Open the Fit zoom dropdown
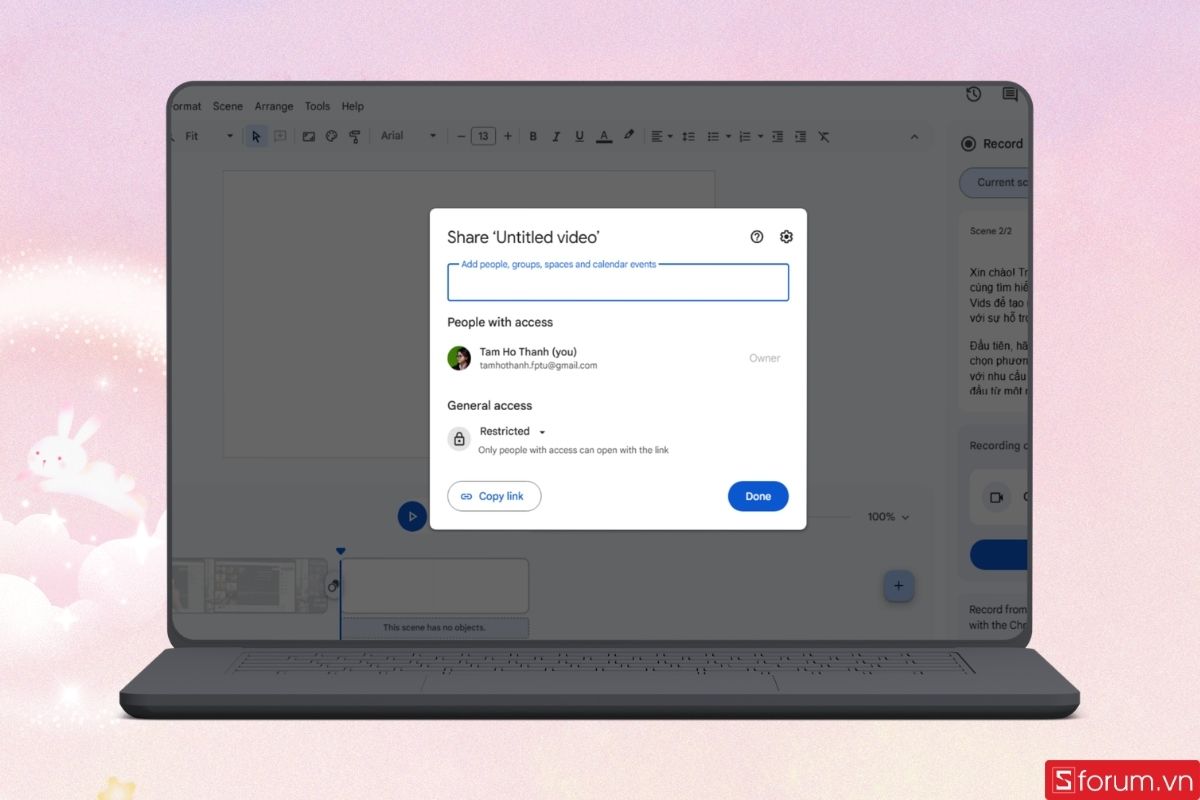 pyautogui.click(x=209, y=136)
